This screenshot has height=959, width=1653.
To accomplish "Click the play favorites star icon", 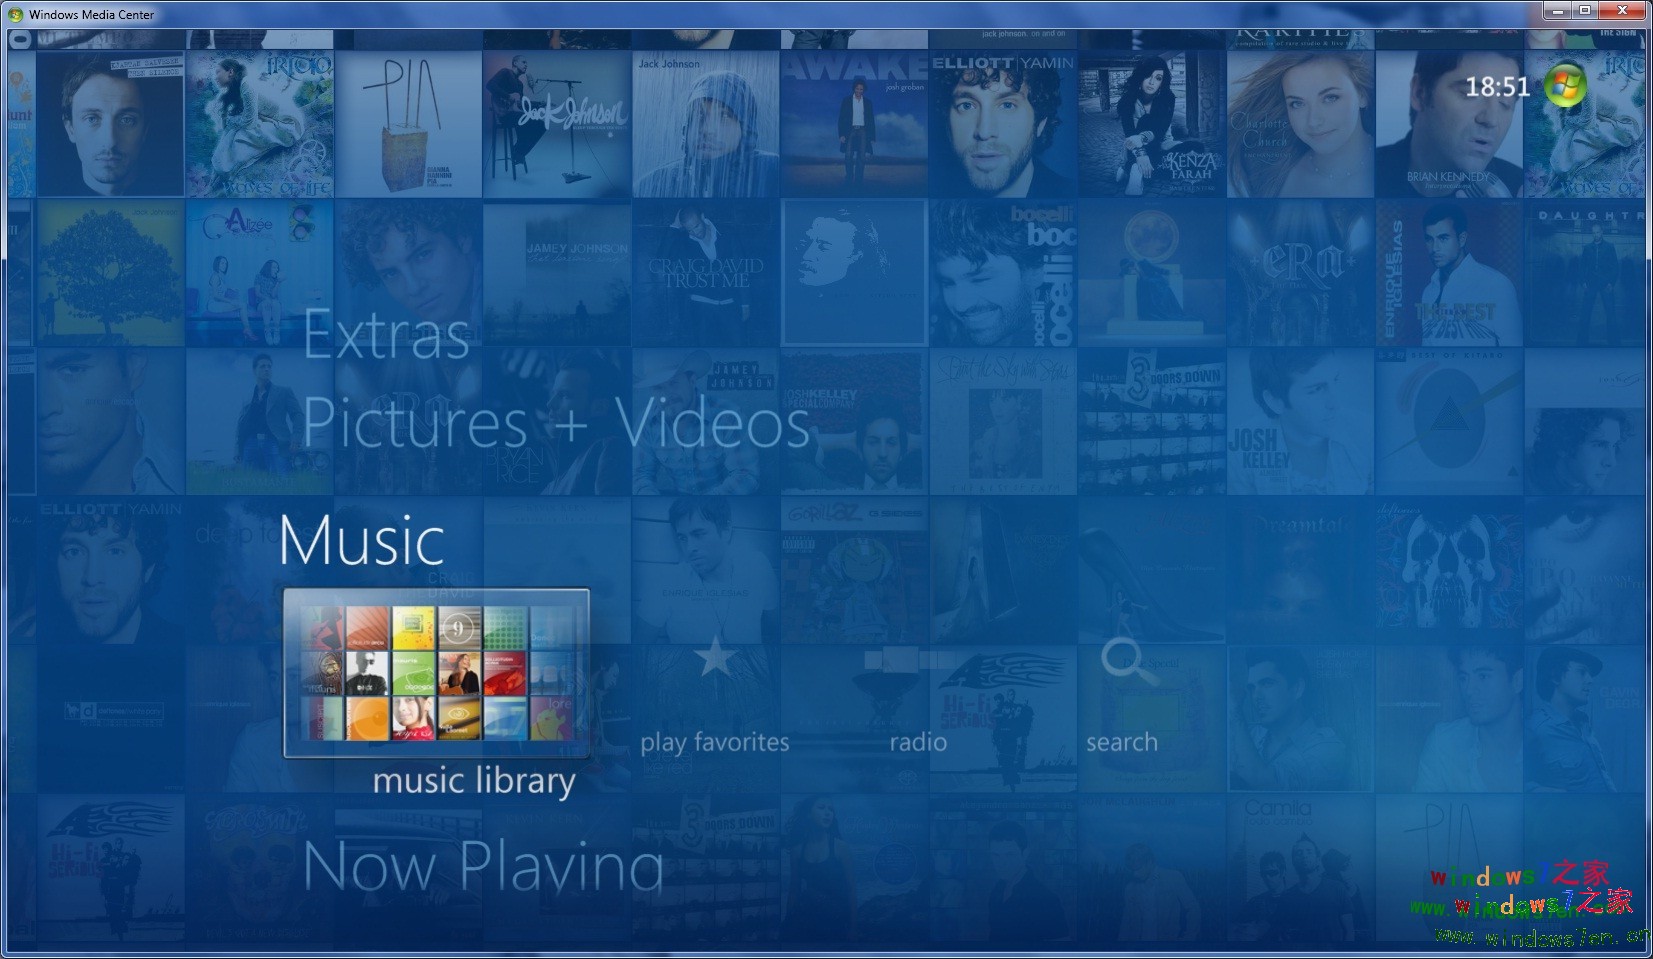I will 714,657.
